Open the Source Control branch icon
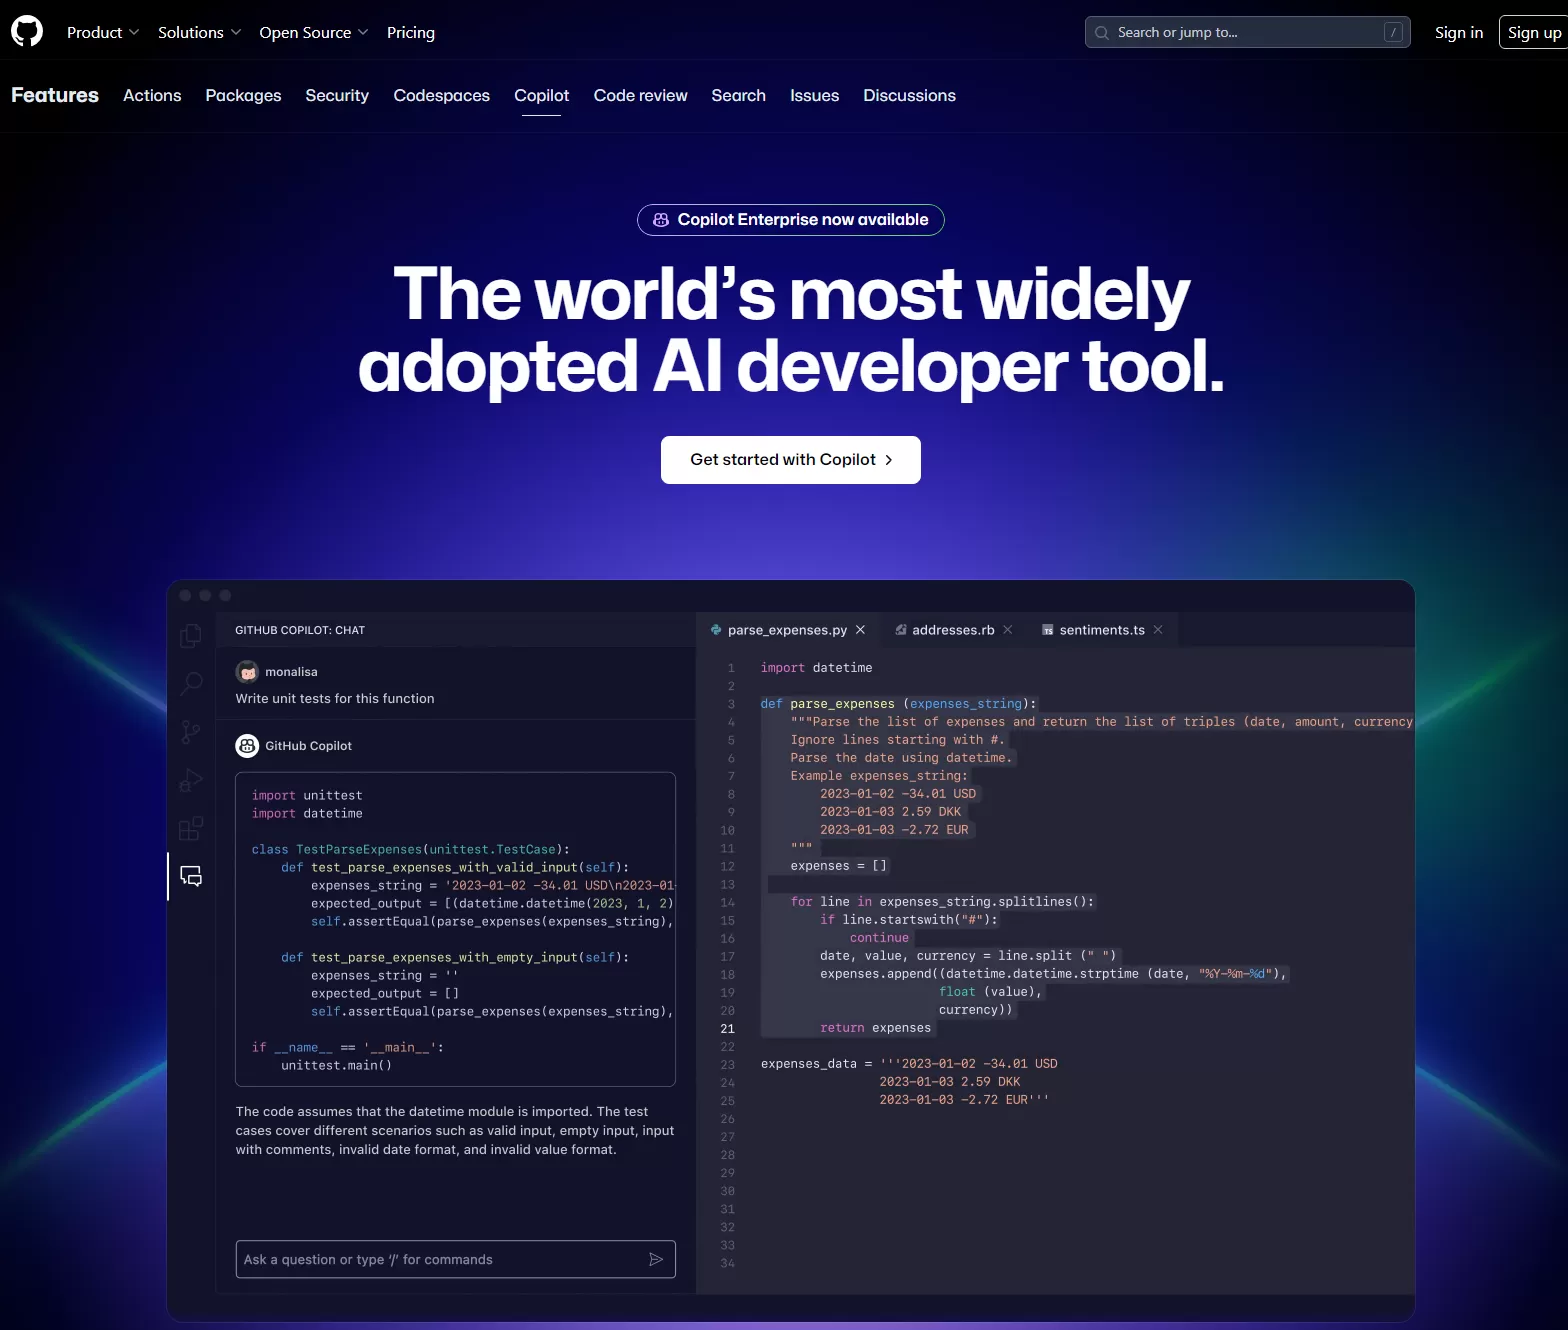The image size is (1568, 1330). point(190,732)
